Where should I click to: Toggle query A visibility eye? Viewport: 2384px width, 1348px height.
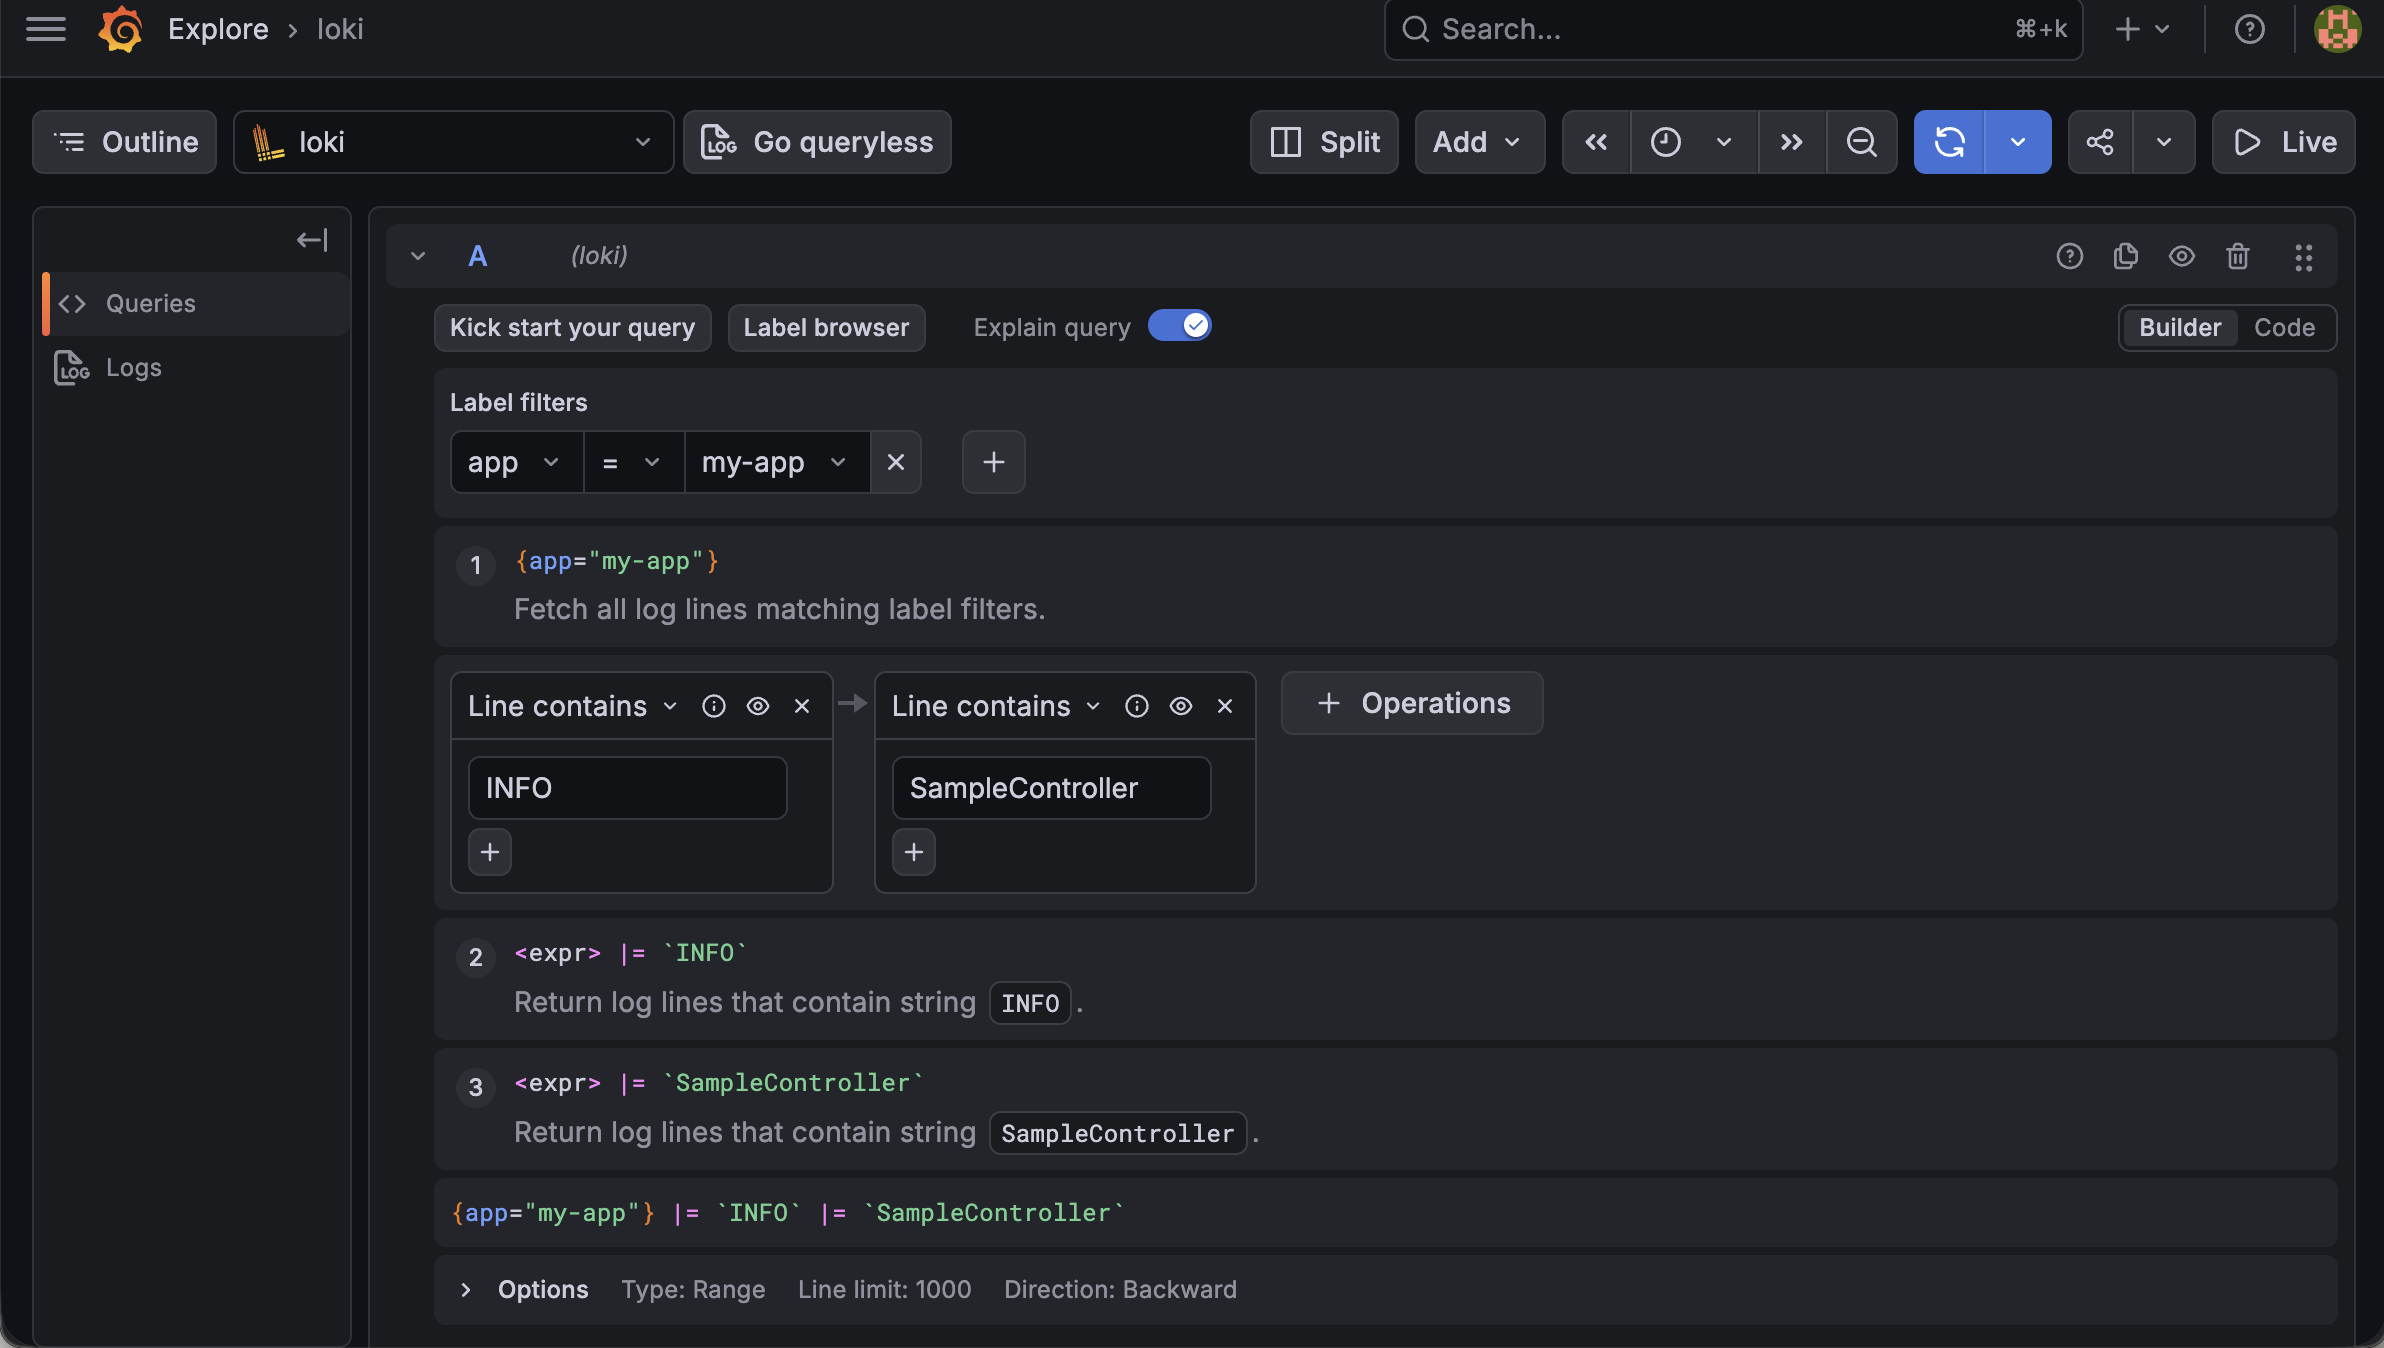click(x=2181, y=257)
